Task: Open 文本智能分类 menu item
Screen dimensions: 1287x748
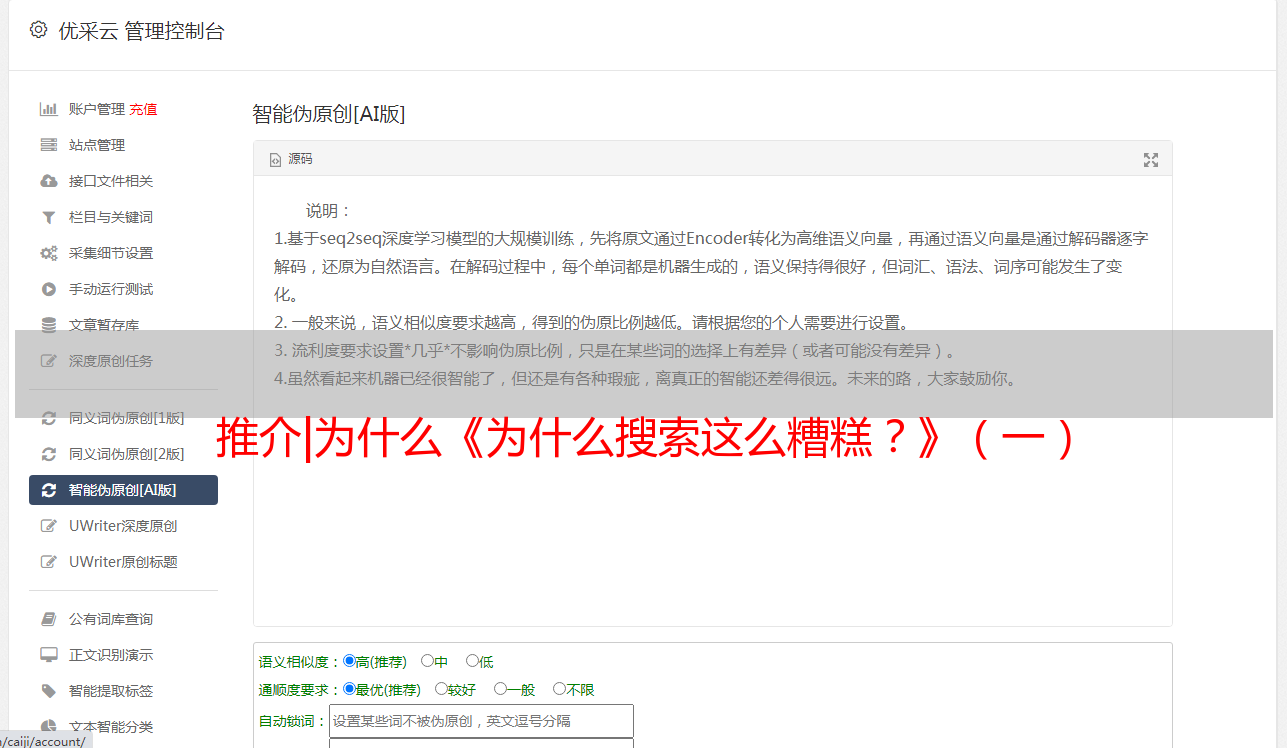Action: (x=111, y=727)
